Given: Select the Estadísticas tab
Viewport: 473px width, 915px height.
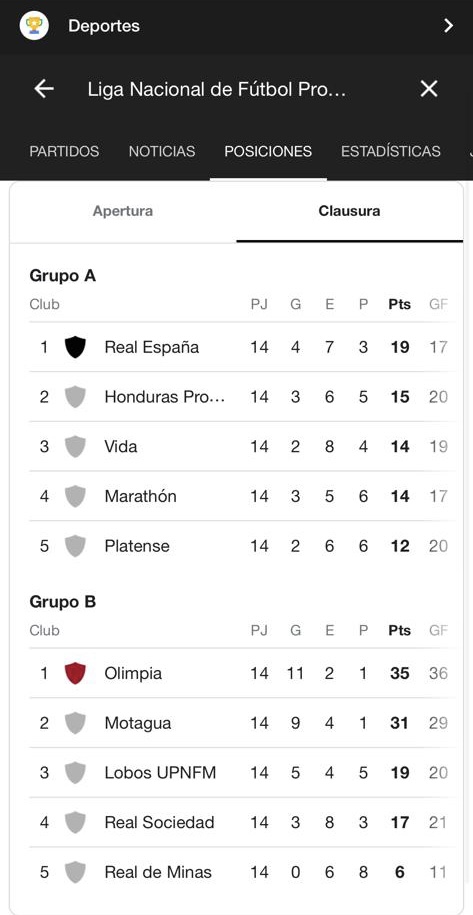Looking at the screenshot, I should (x=391, y=151).
